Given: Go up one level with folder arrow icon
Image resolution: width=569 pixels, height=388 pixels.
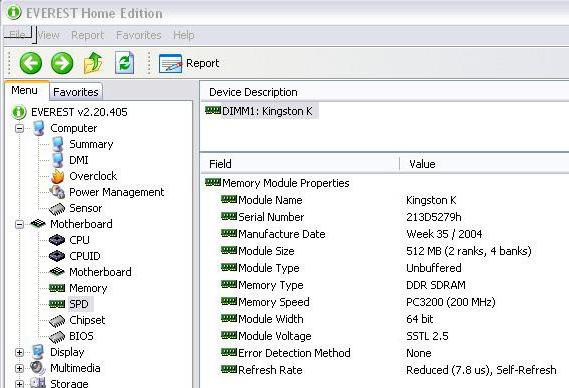Looking at the screenshot, I should (93, 63).
